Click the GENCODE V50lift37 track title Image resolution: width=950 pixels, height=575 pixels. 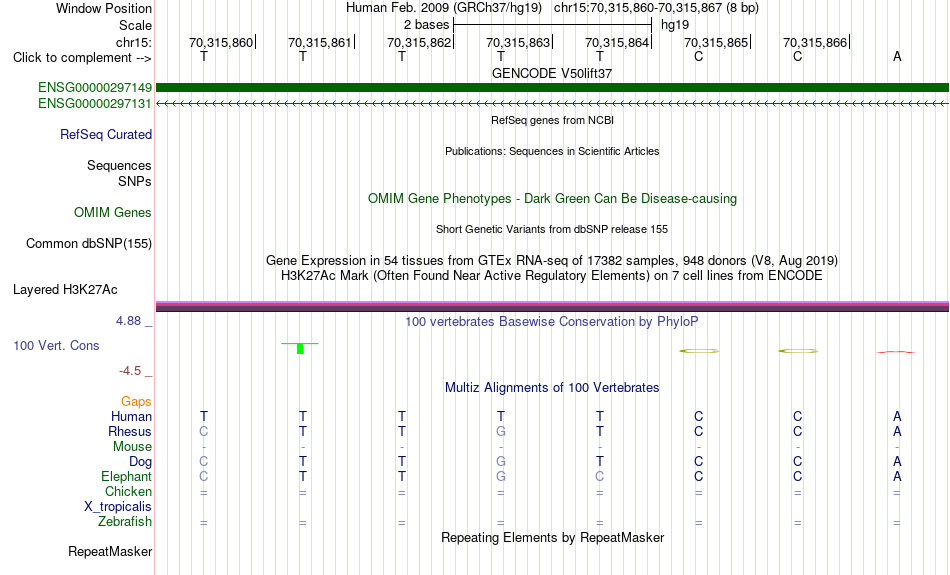pos(552,73)
